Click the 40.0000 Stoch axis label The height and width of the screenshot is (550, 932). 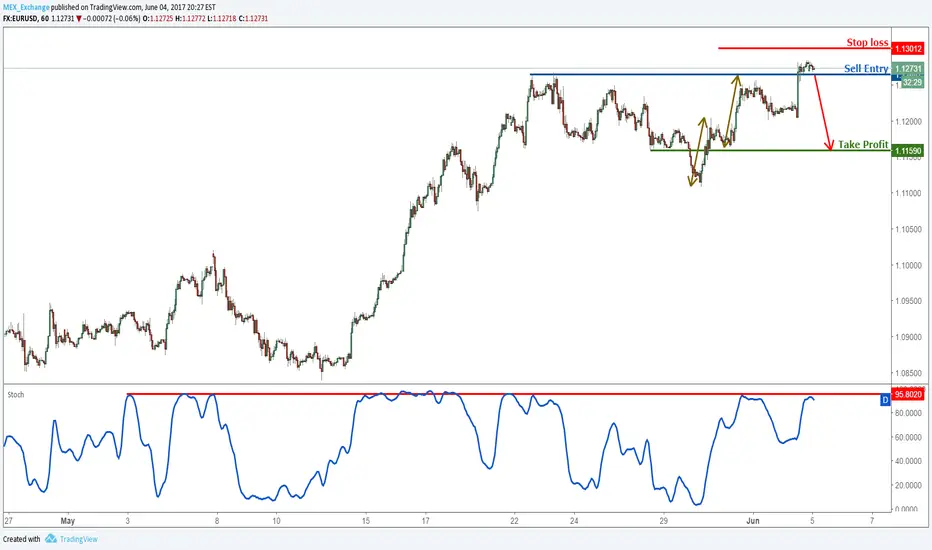(909, 461)
